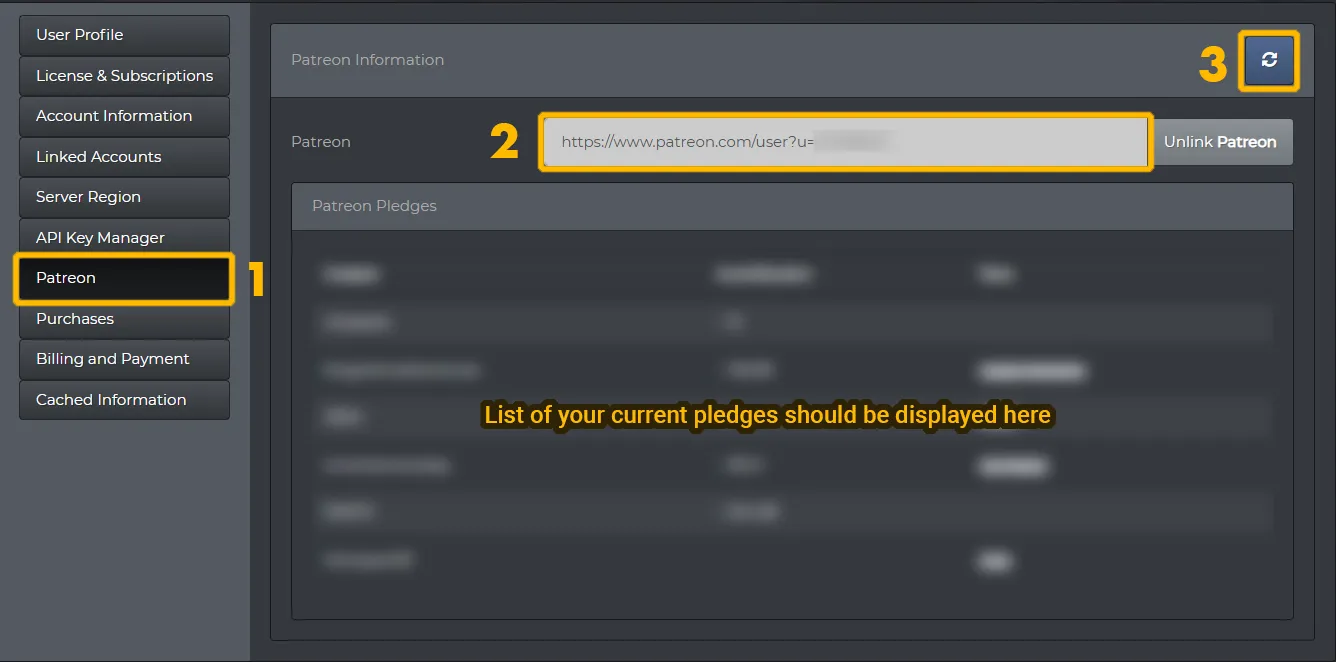The image size is (1336, 662).
Task: Refresh the Patreon information with the sync icon
Action: [x=1269, y=60]
